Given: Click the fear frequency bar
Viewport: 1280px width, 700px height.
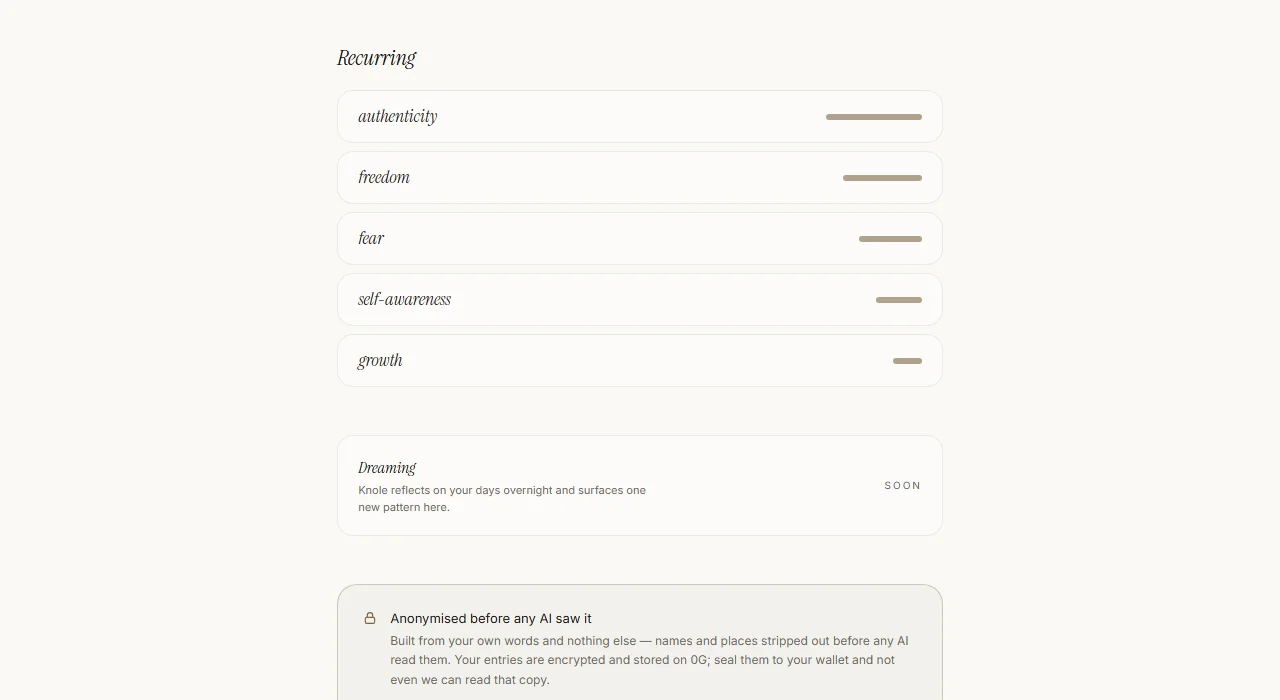Looking at the screenshot, I should coord(890,239).
